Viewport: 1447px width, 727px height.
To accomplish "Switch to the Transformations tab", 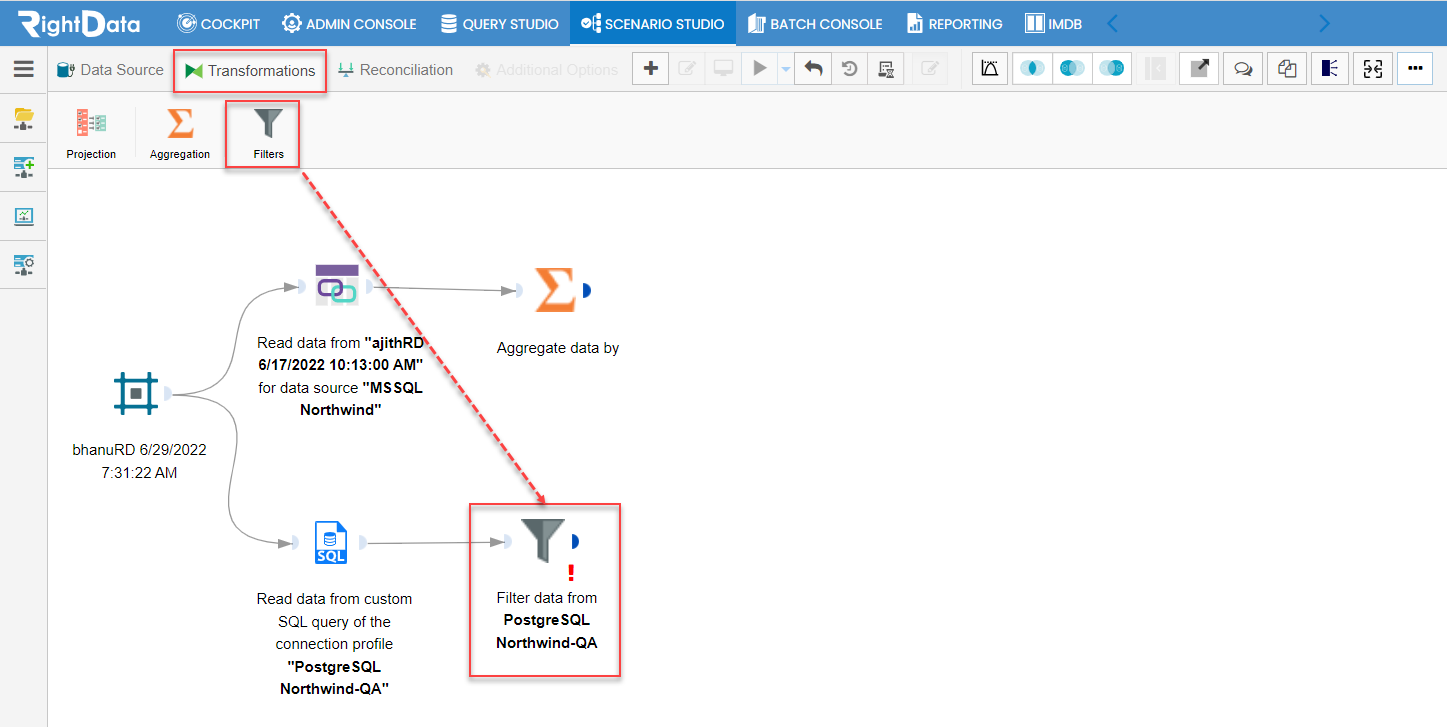I will 250,71.
